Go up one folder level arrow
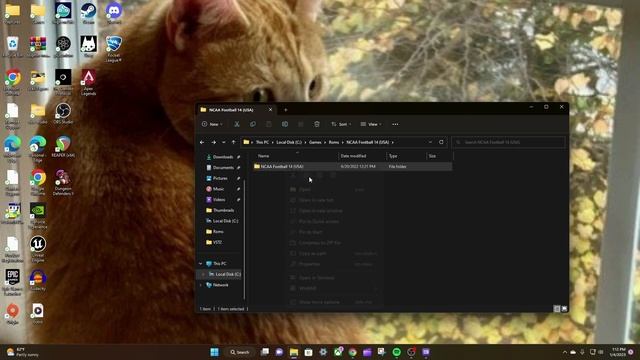 coord(233,142)
